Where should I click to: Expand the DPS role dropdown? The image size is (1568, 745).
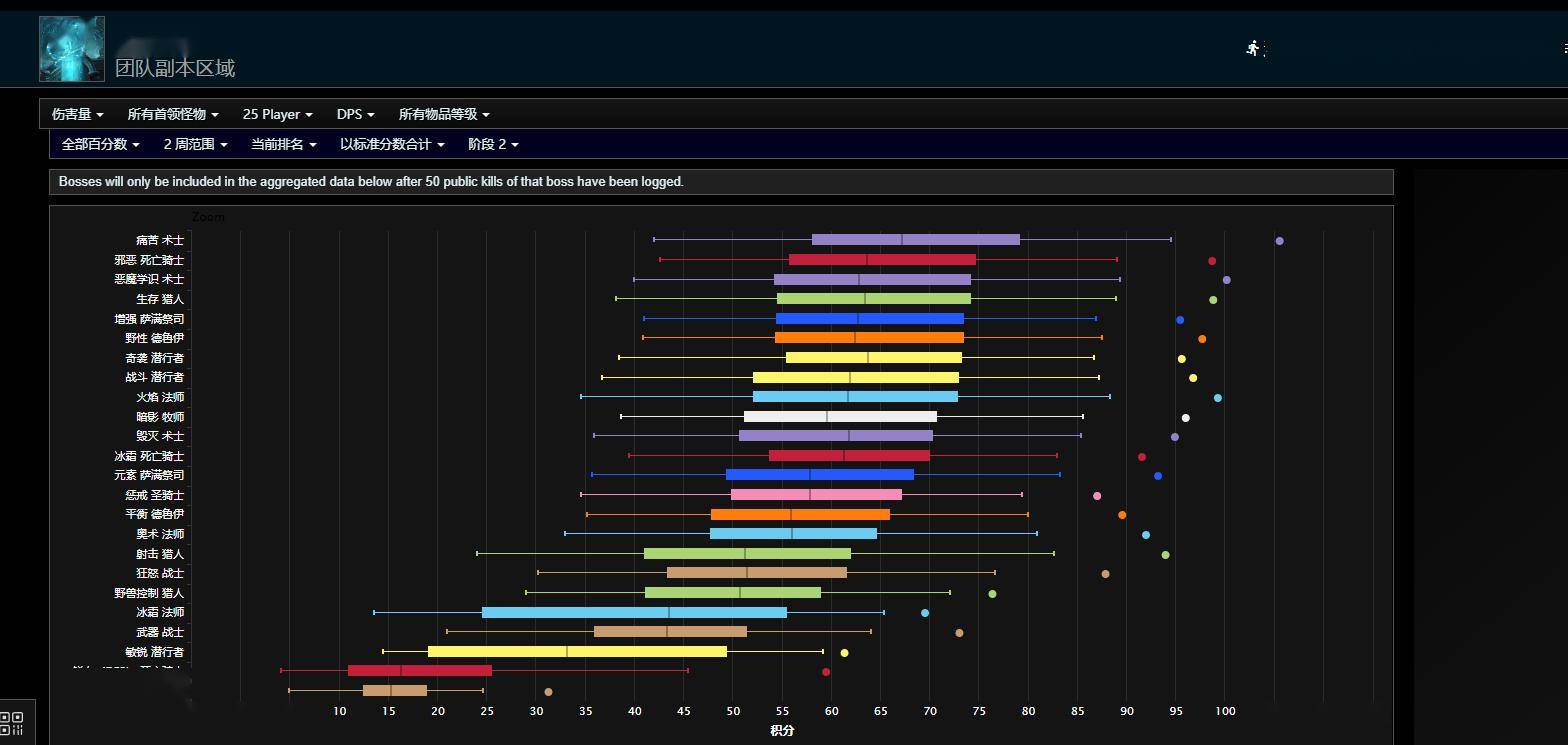point(356,115)
